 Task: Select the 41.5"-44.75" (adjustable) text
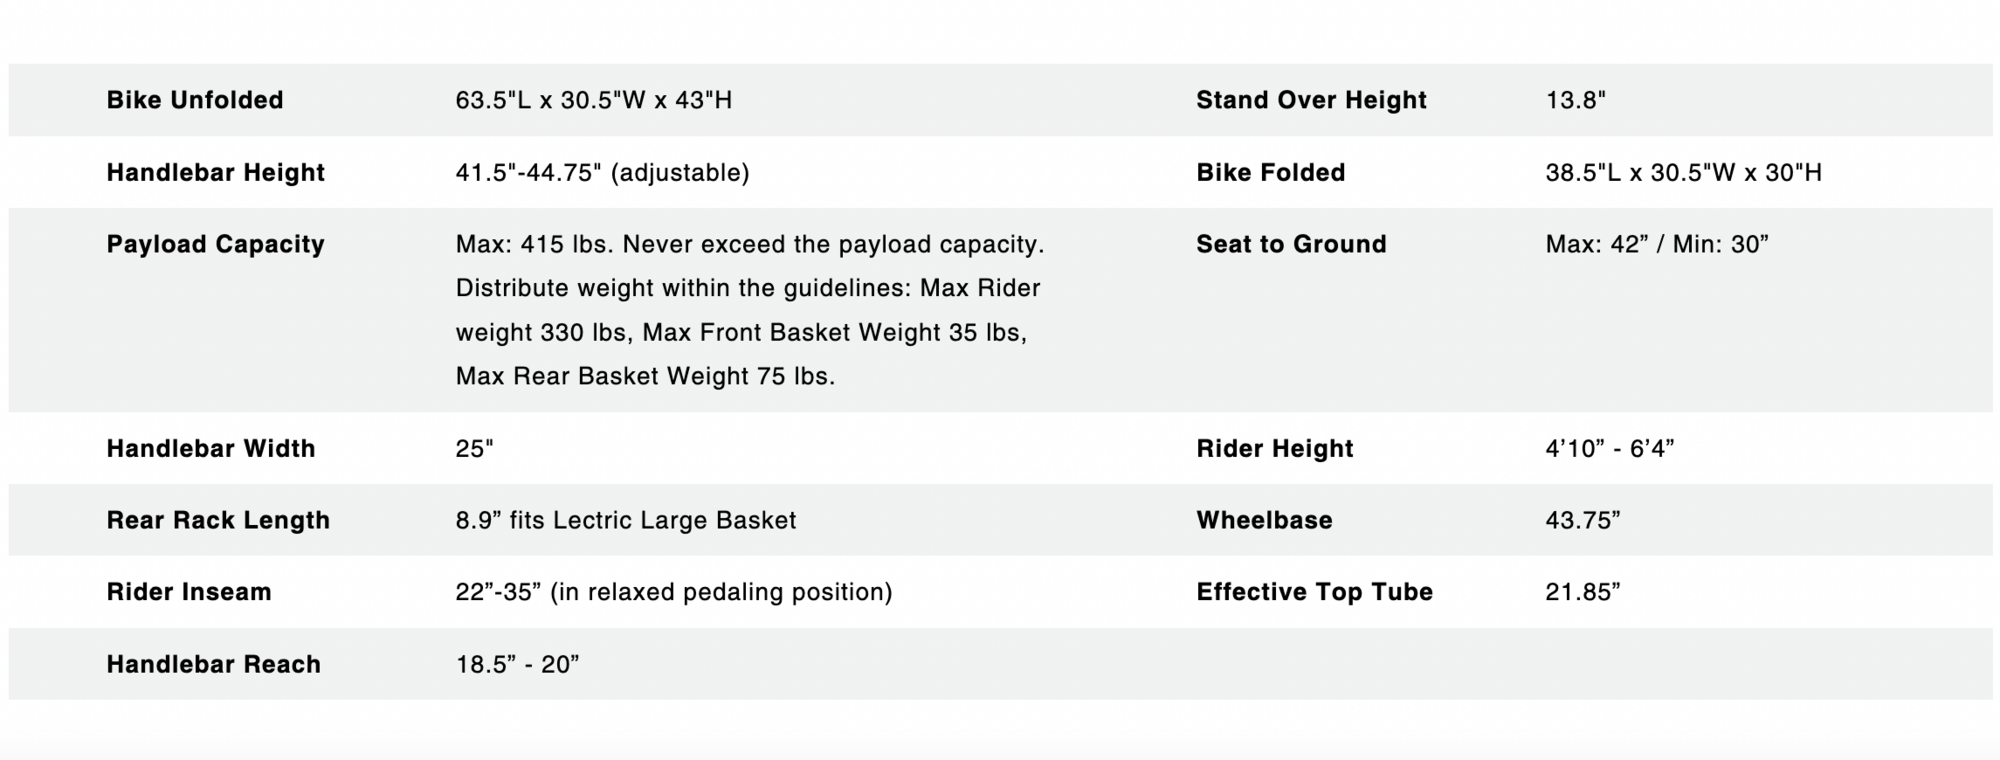coord(602,172)
